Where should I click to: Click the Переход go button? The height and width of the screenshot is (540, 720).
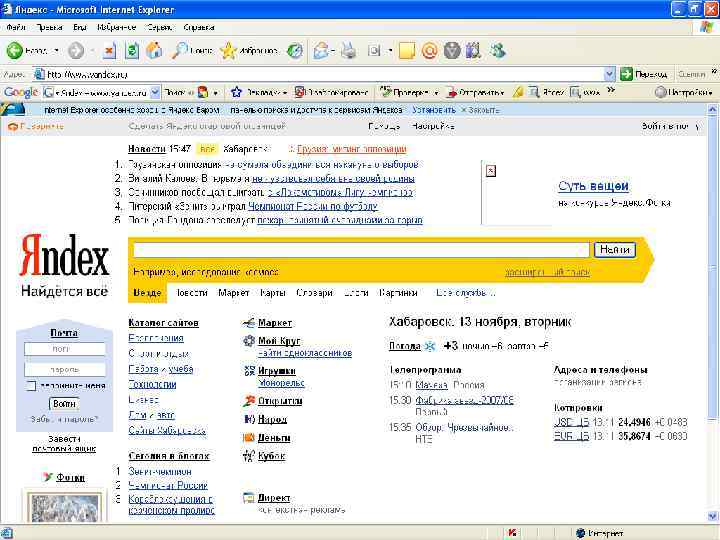(x=644, y=74)
